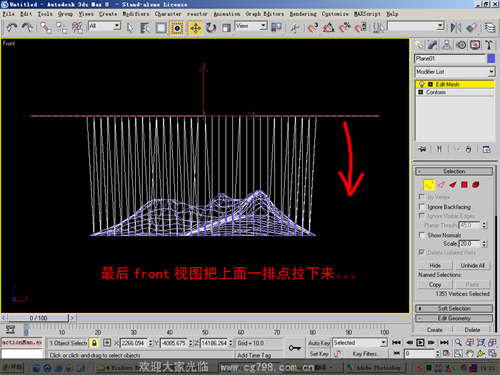Click the Copy named selection button
This screenshot has height=375, width=500.
(x=435, y=284)
